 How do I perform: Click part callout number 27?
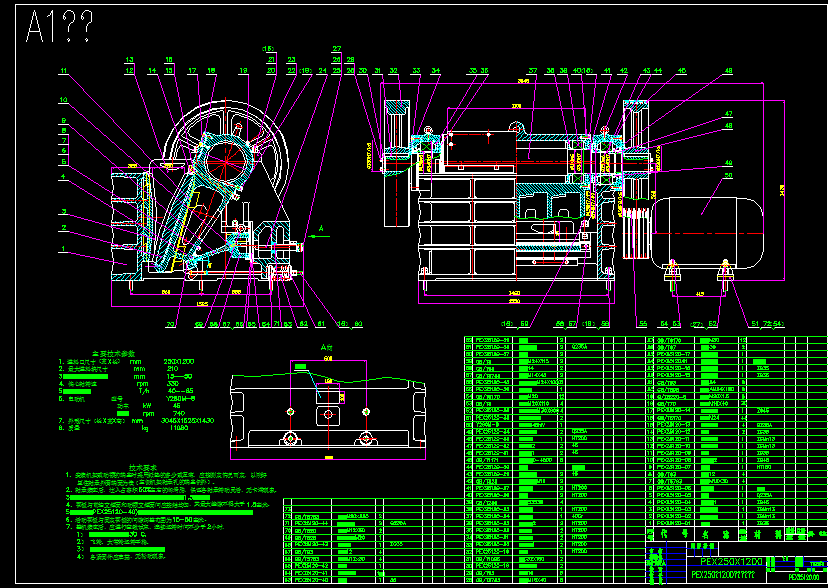click(337, 49)
